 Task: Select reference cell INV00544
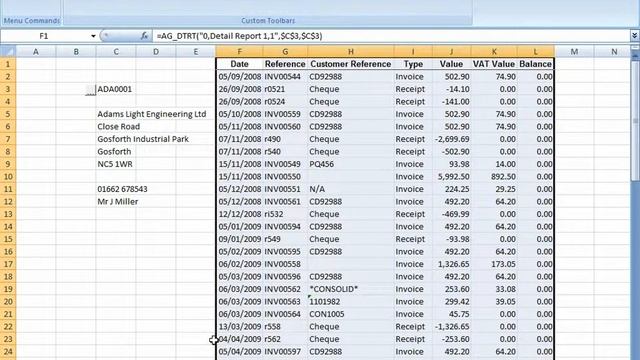(x=285, y=77)
